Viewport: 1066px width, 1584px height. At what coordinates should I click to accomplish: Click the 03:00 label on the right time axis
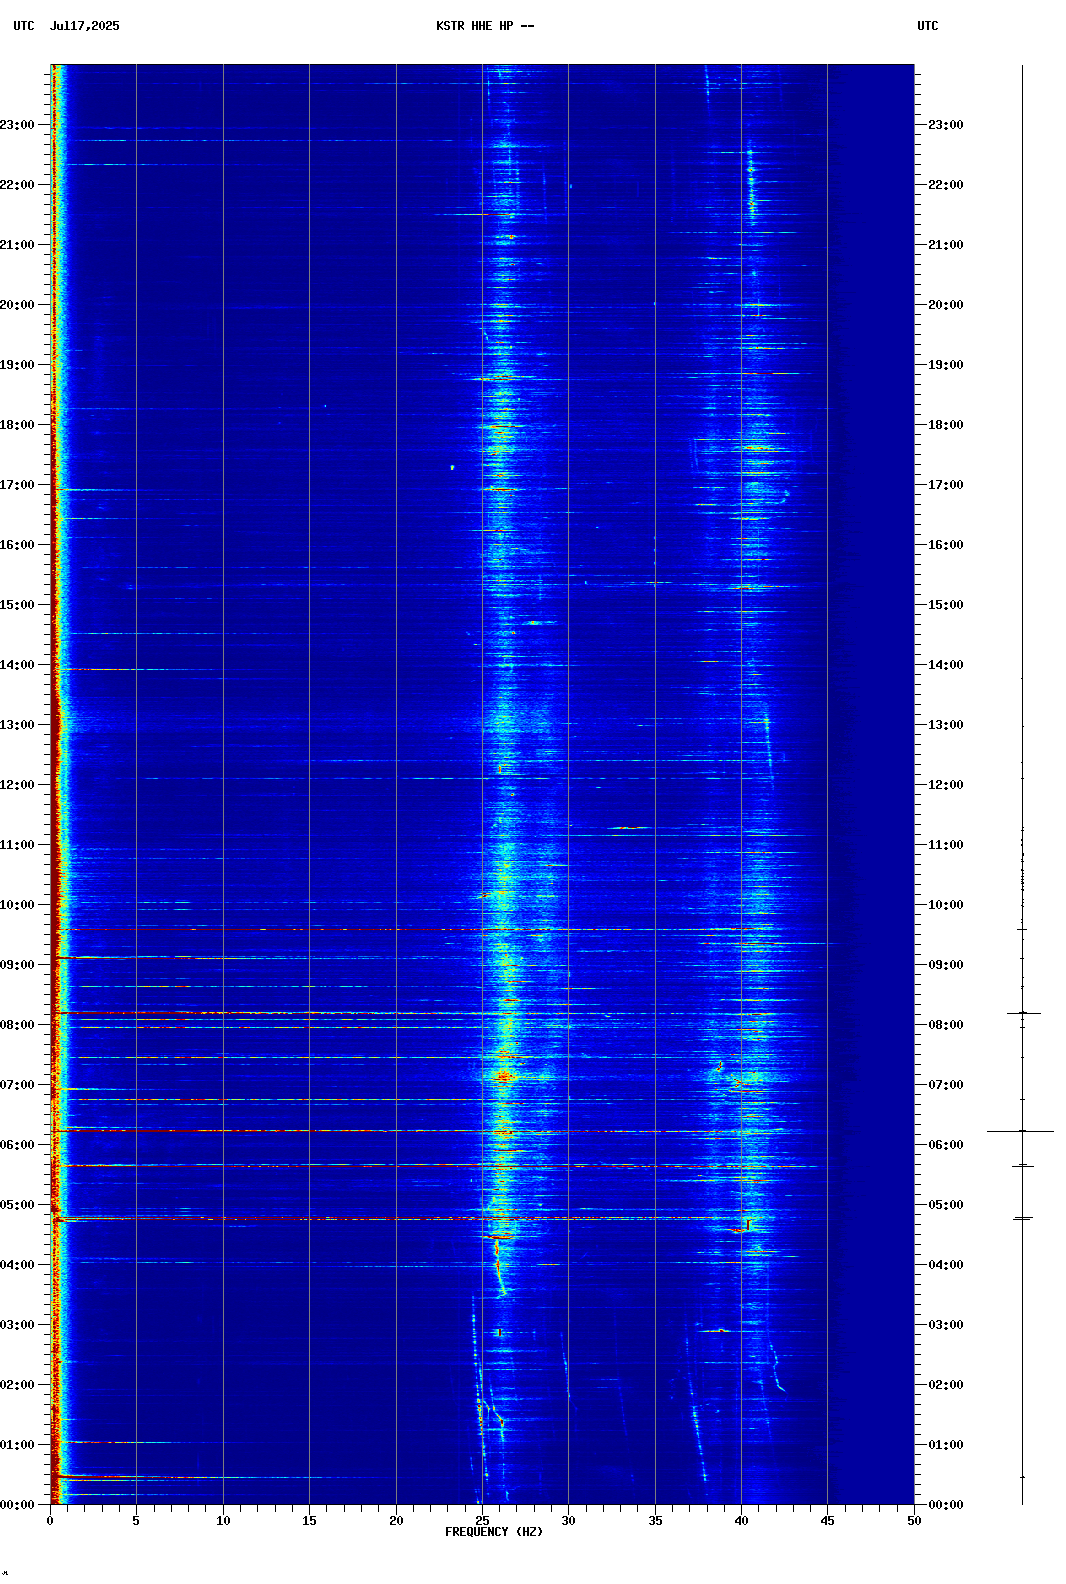[946, 1325]
